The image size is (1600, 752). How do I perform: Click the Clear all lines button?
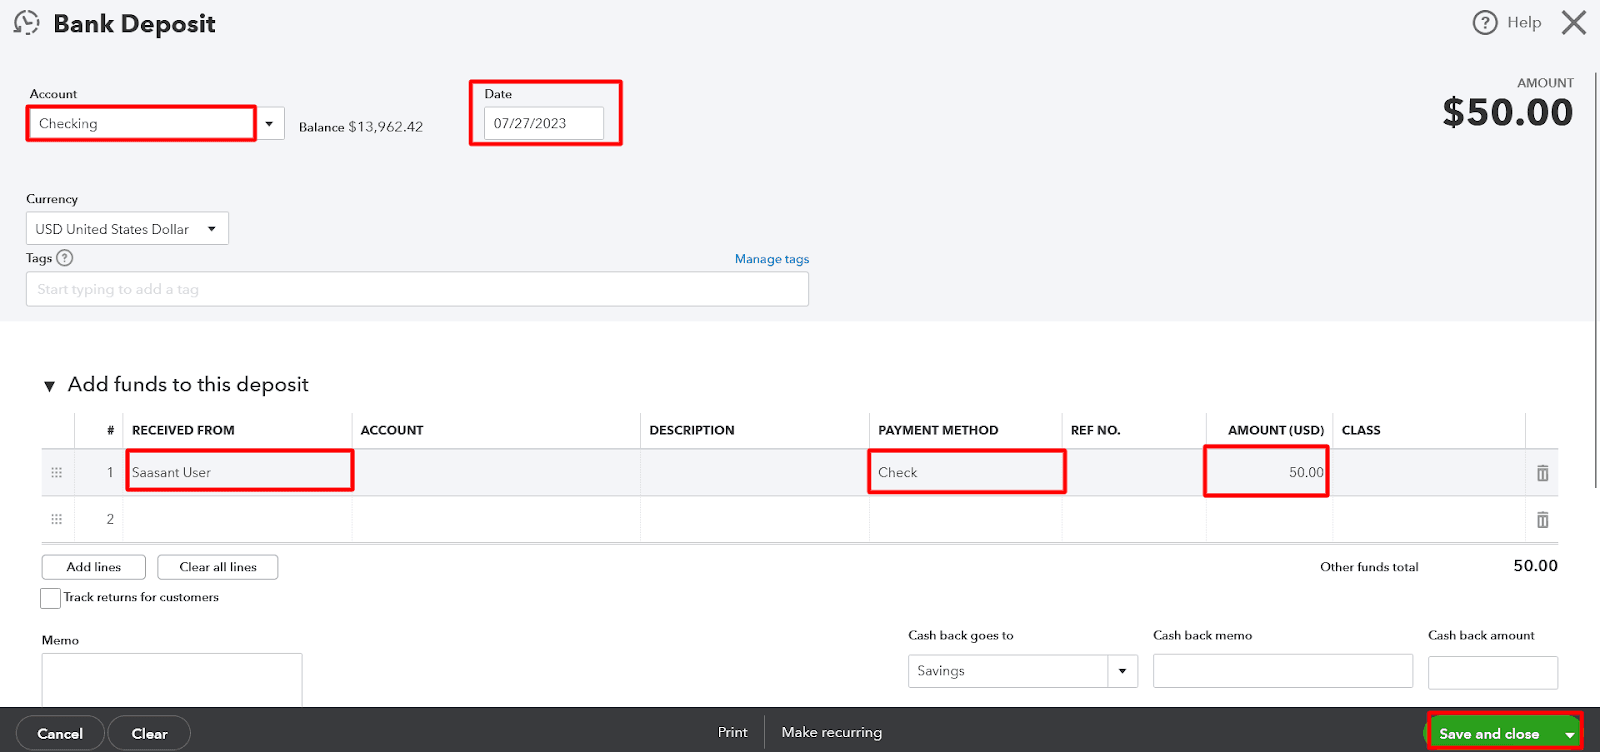click(x=218, y=567)
